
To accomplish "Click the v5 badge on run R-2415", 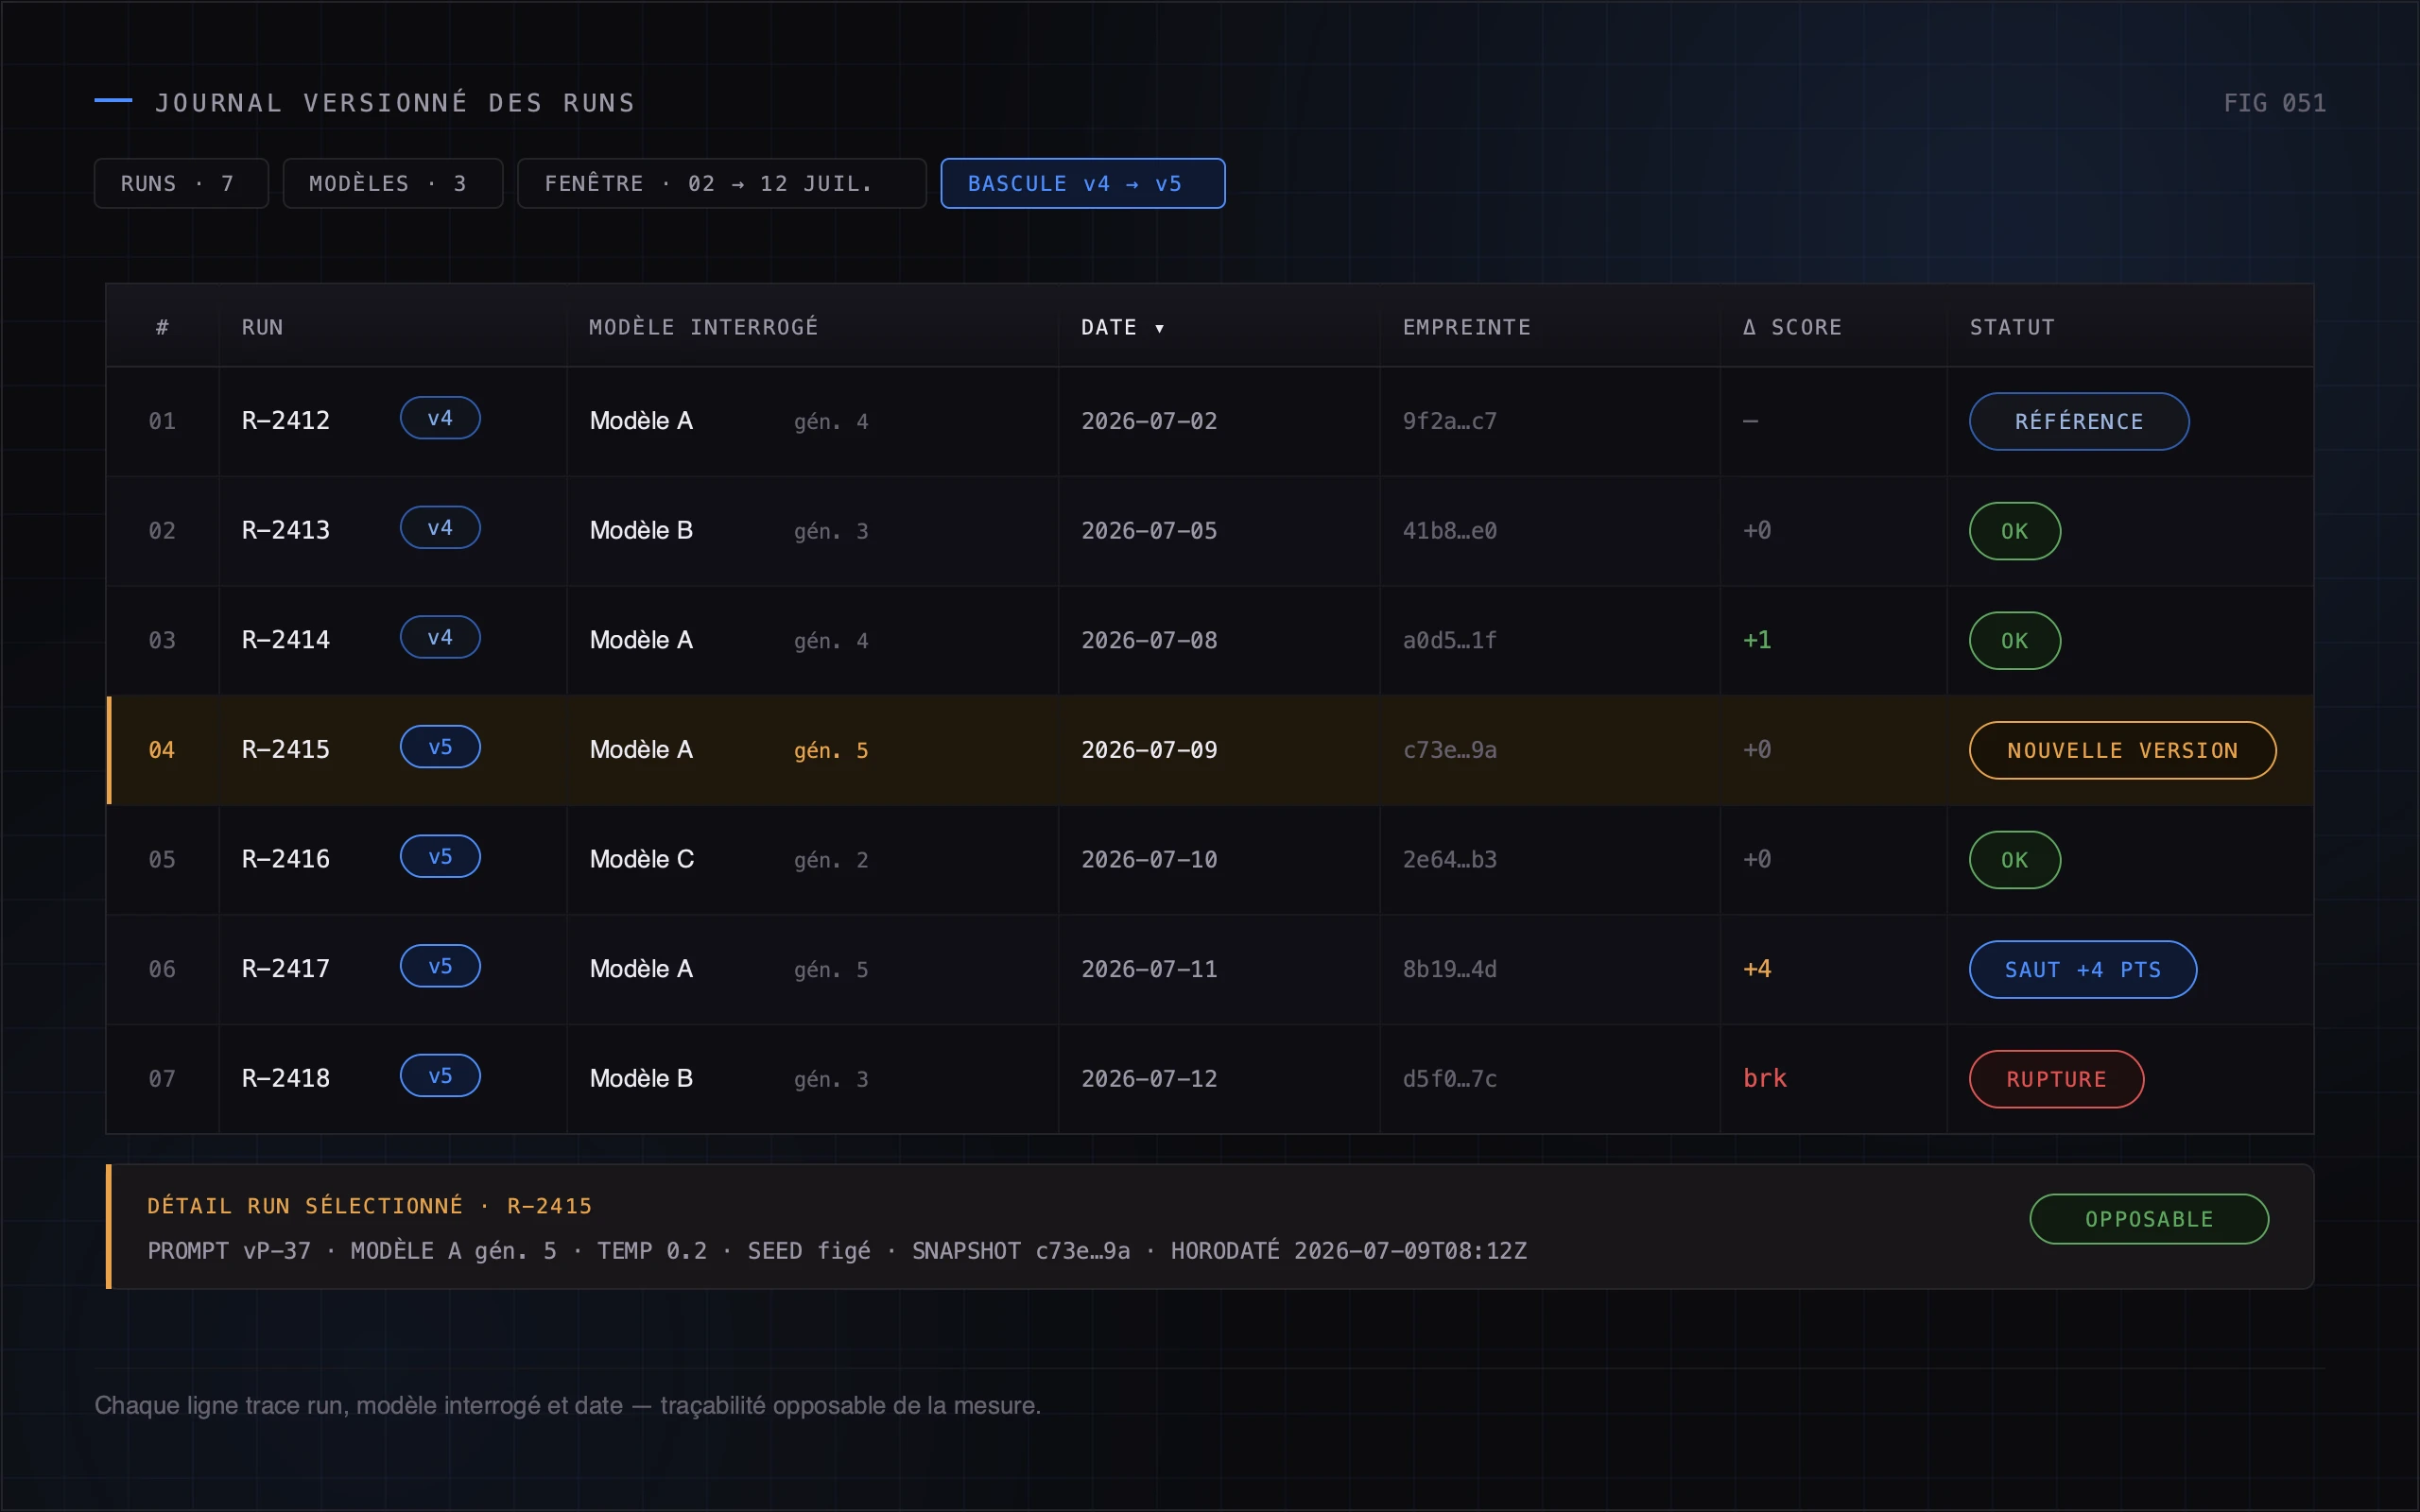I will (x=440, y=747).
